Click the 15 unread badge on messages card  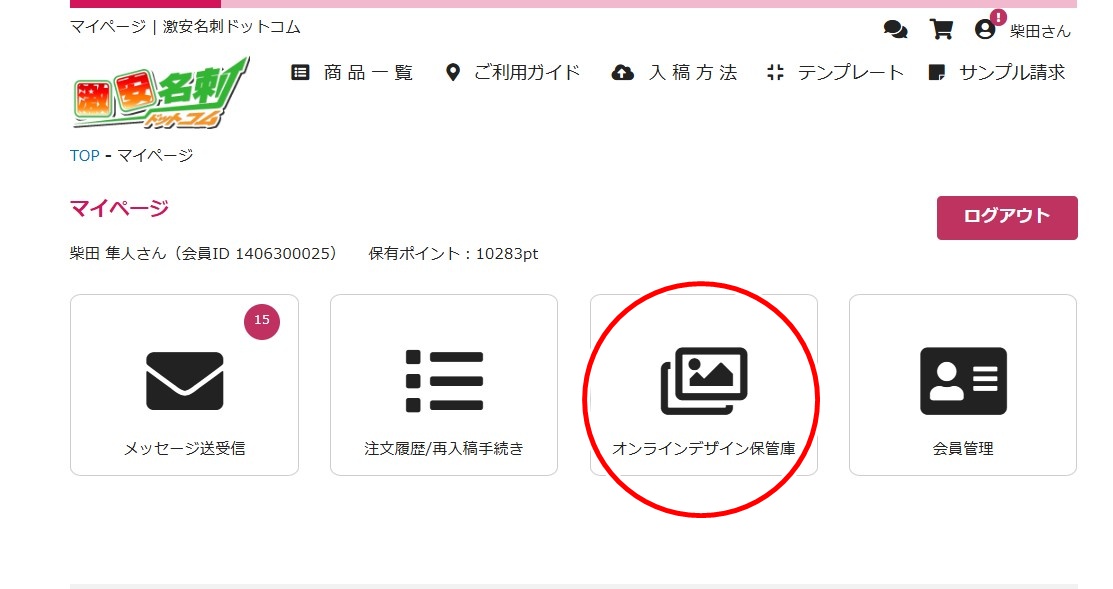tap(262, 321)
